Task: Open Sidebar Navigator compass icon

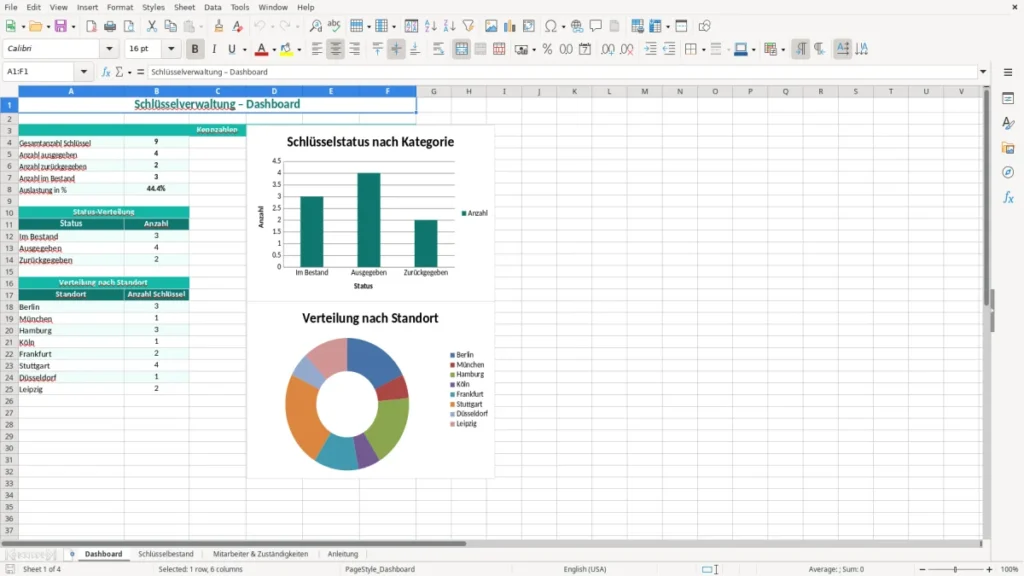Action: pyautogui.click(x=1008, y=172)
